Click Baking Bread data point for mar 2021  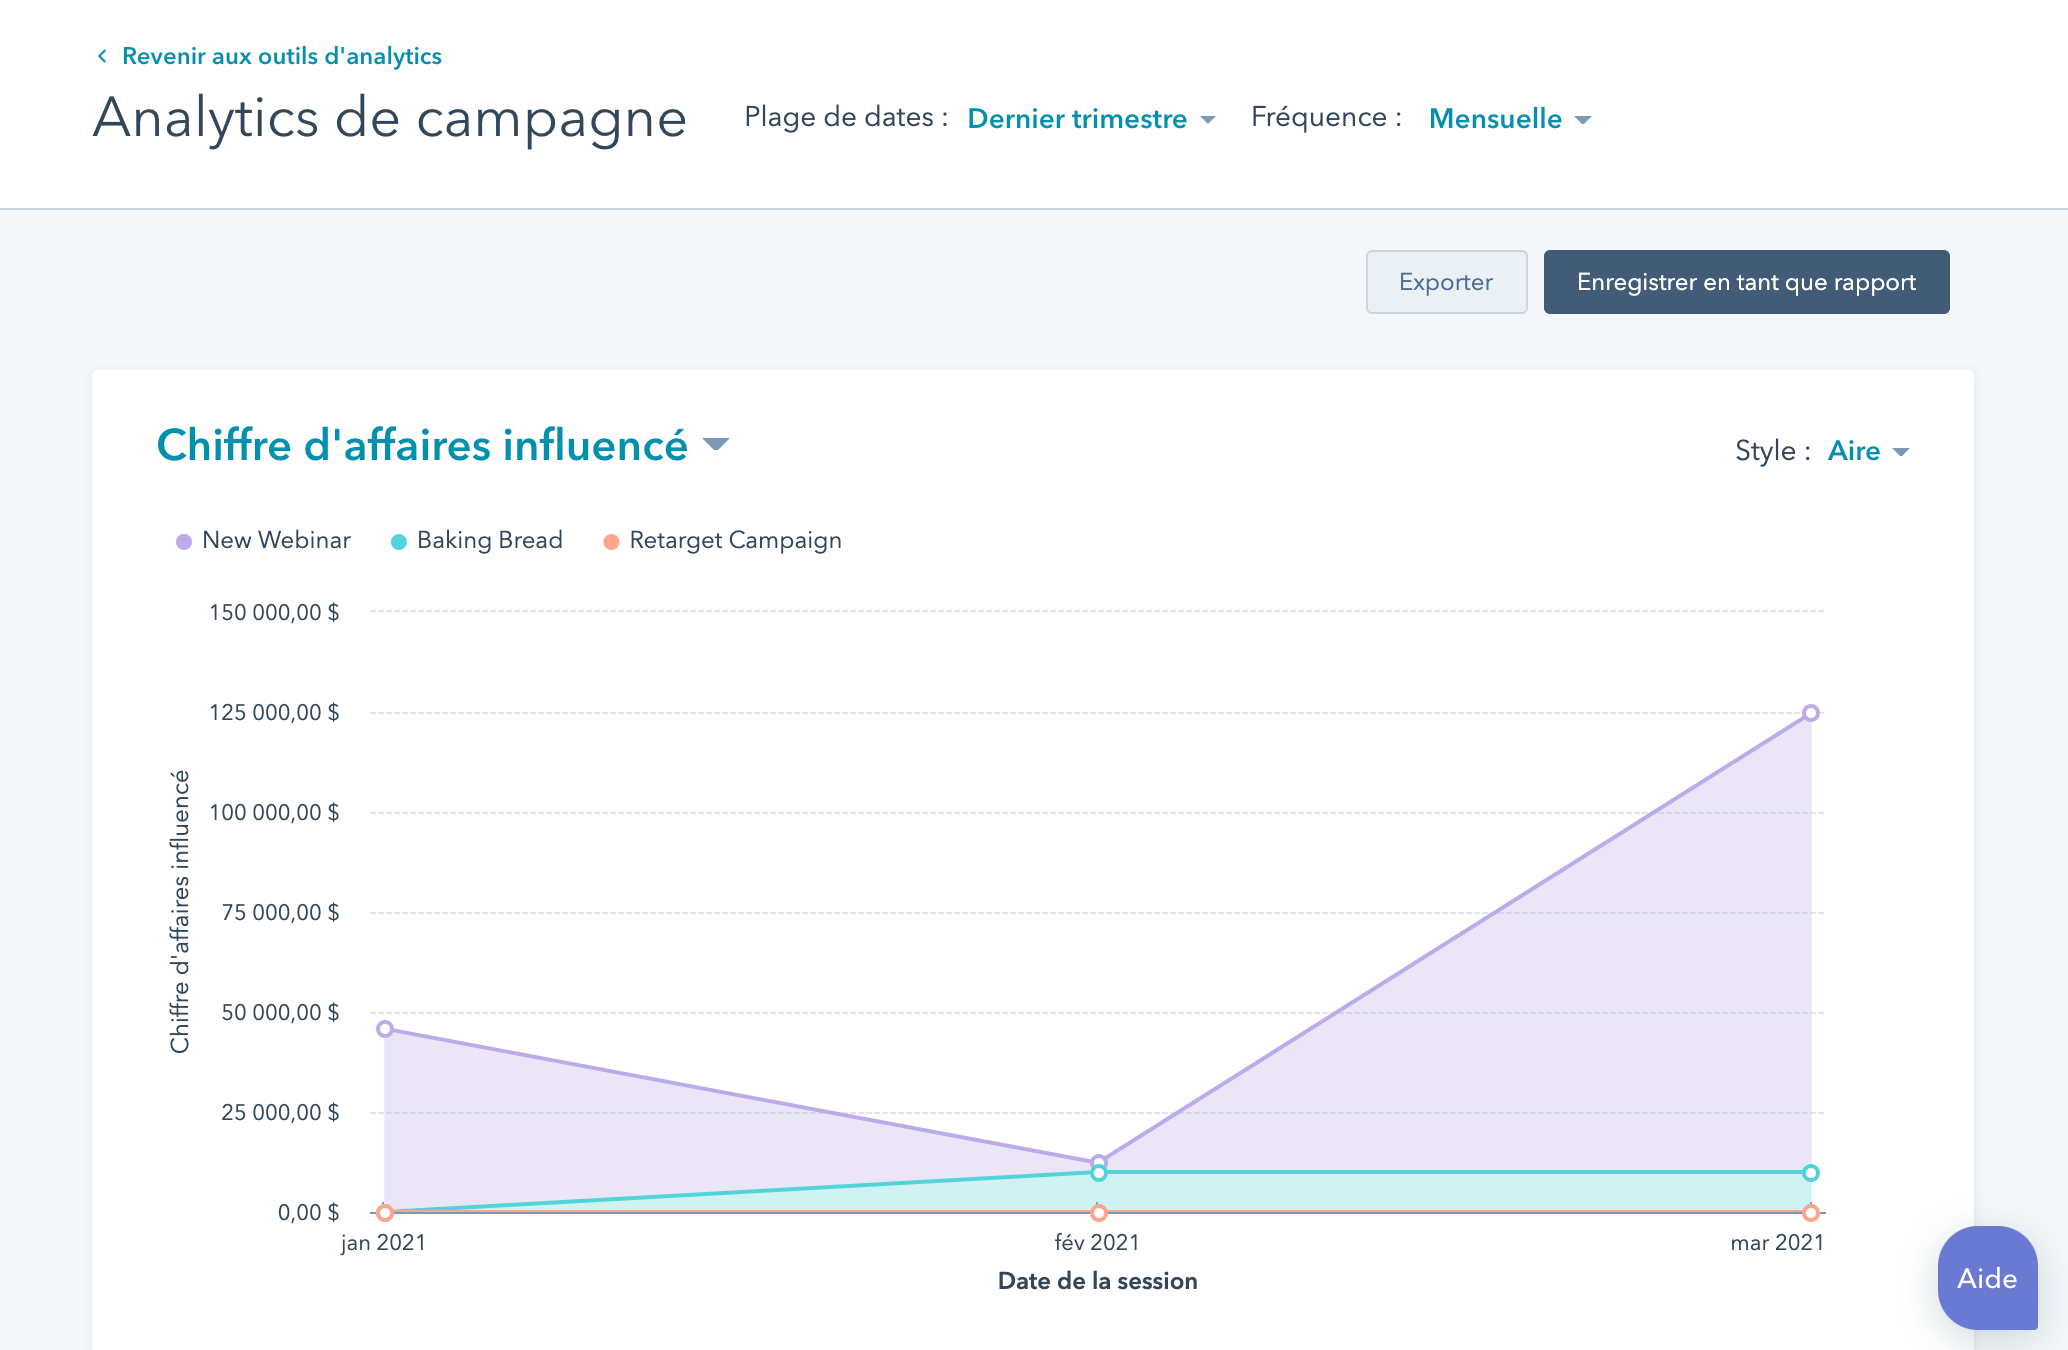tap(1810, 1173)
